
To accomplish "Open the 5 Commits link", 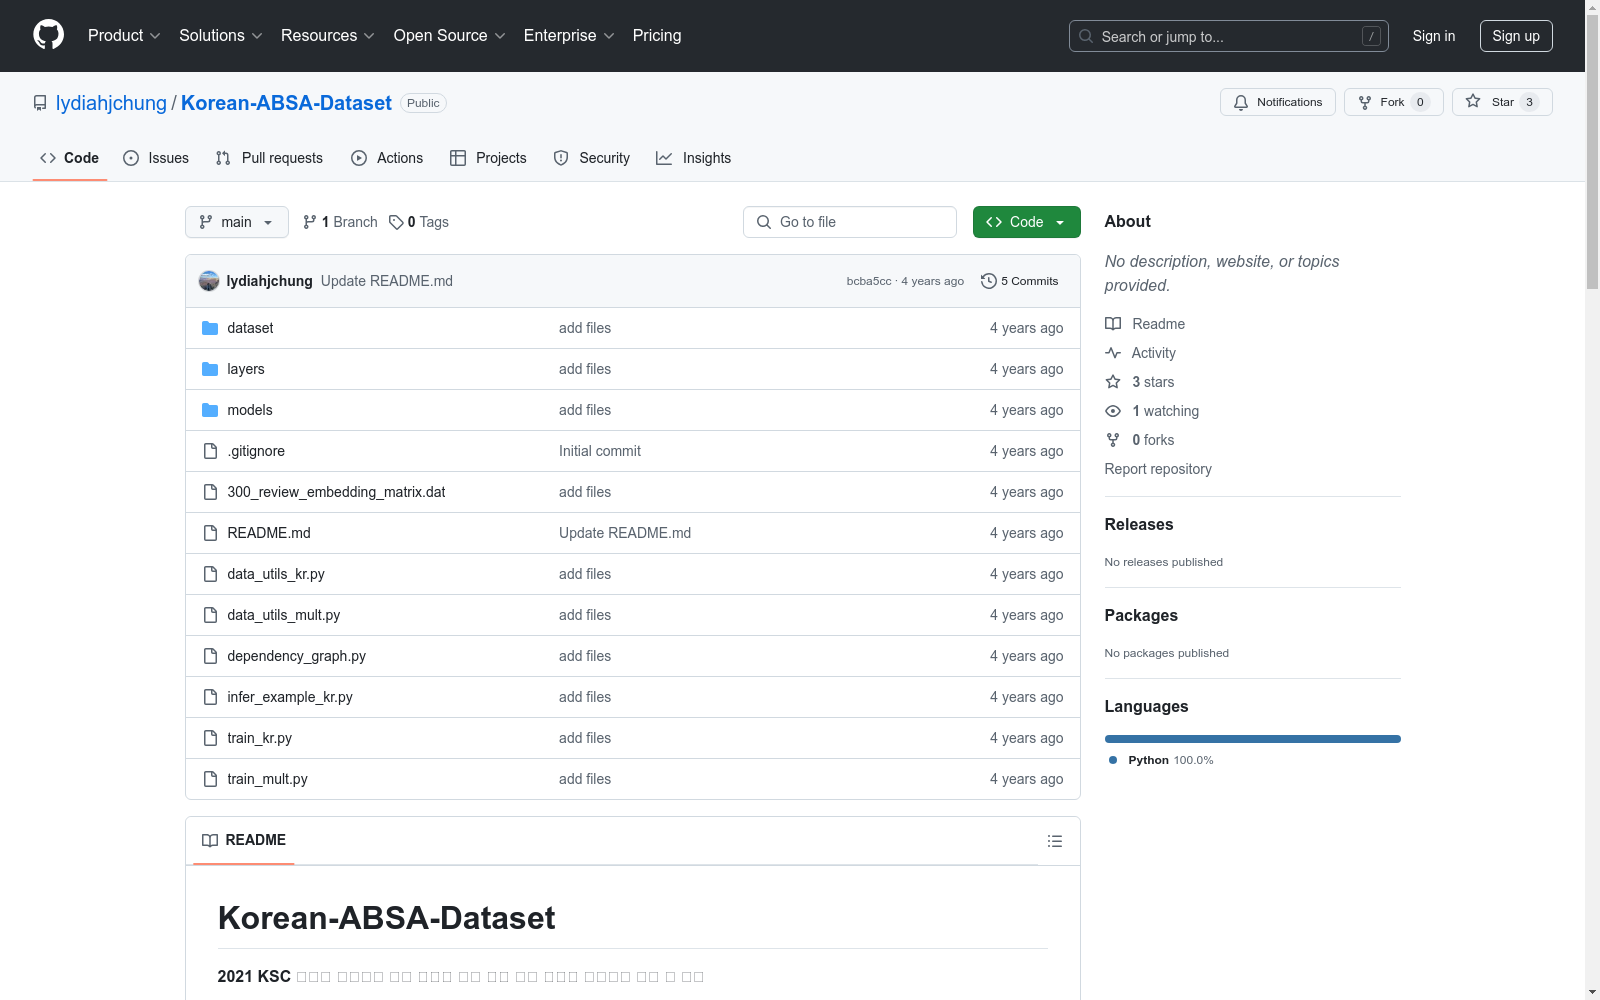I will click(x=1019, y=281).
